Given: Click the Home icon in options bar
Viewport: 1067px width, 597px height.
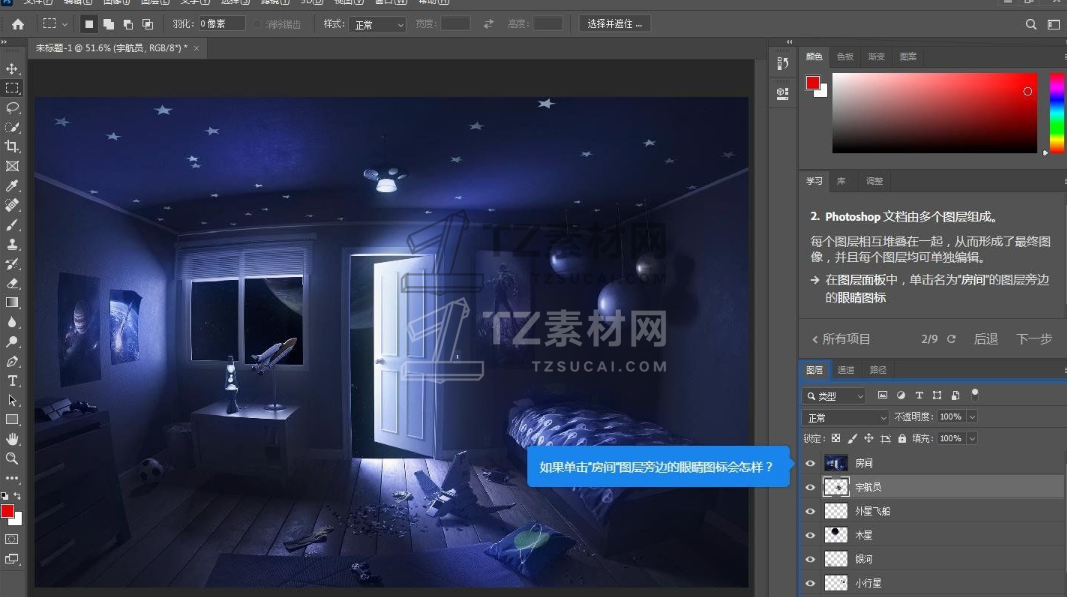Looking at the screenshot, I should (17, 23).
